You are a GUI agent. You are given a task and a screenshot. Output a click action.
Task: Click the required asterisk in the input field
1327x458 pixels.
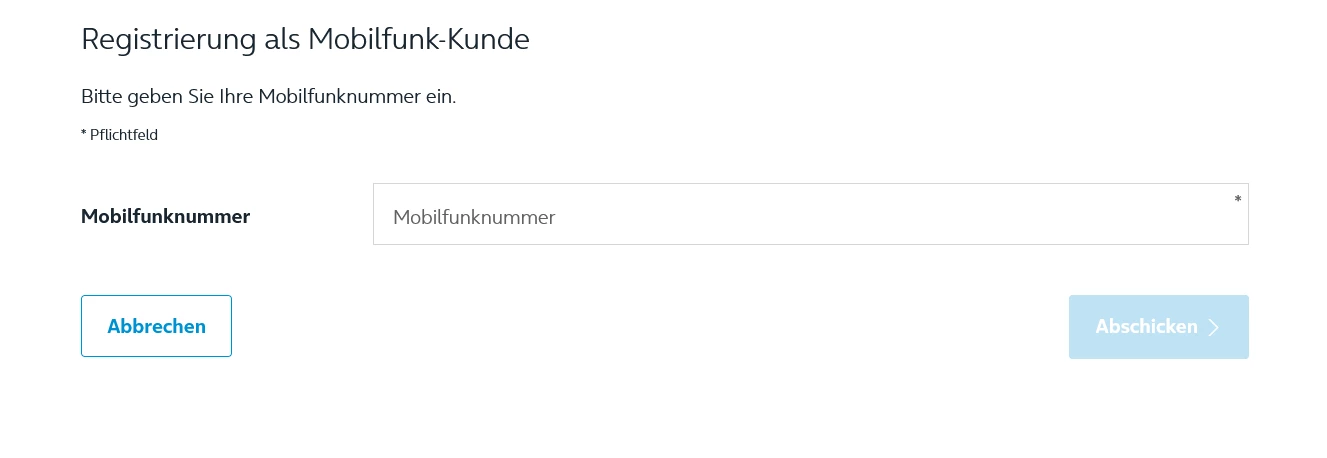point(1238,199)
